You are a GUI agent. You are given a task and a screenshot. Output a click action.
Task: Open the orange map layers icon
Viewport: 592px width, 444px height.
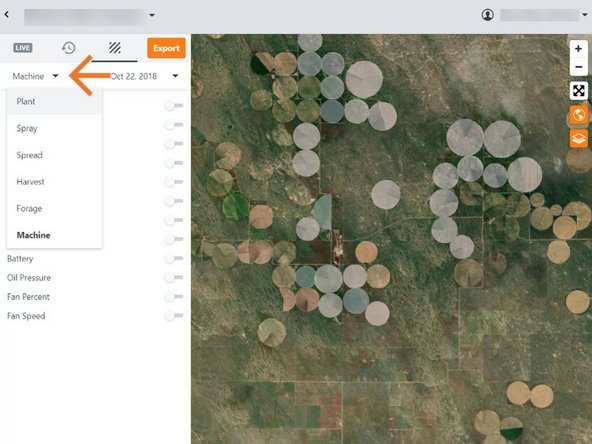pyautogui.click(x=578, y=139)
